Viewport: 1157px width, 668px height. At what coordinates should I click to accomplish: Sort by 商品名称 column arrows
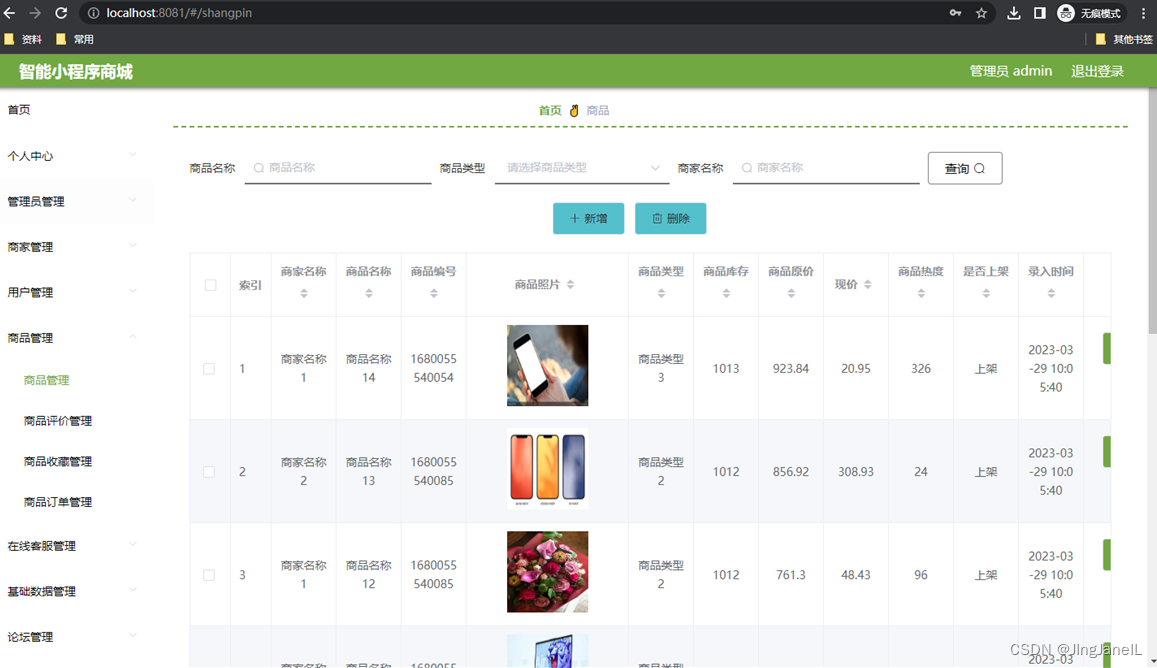tap(369, 293)
